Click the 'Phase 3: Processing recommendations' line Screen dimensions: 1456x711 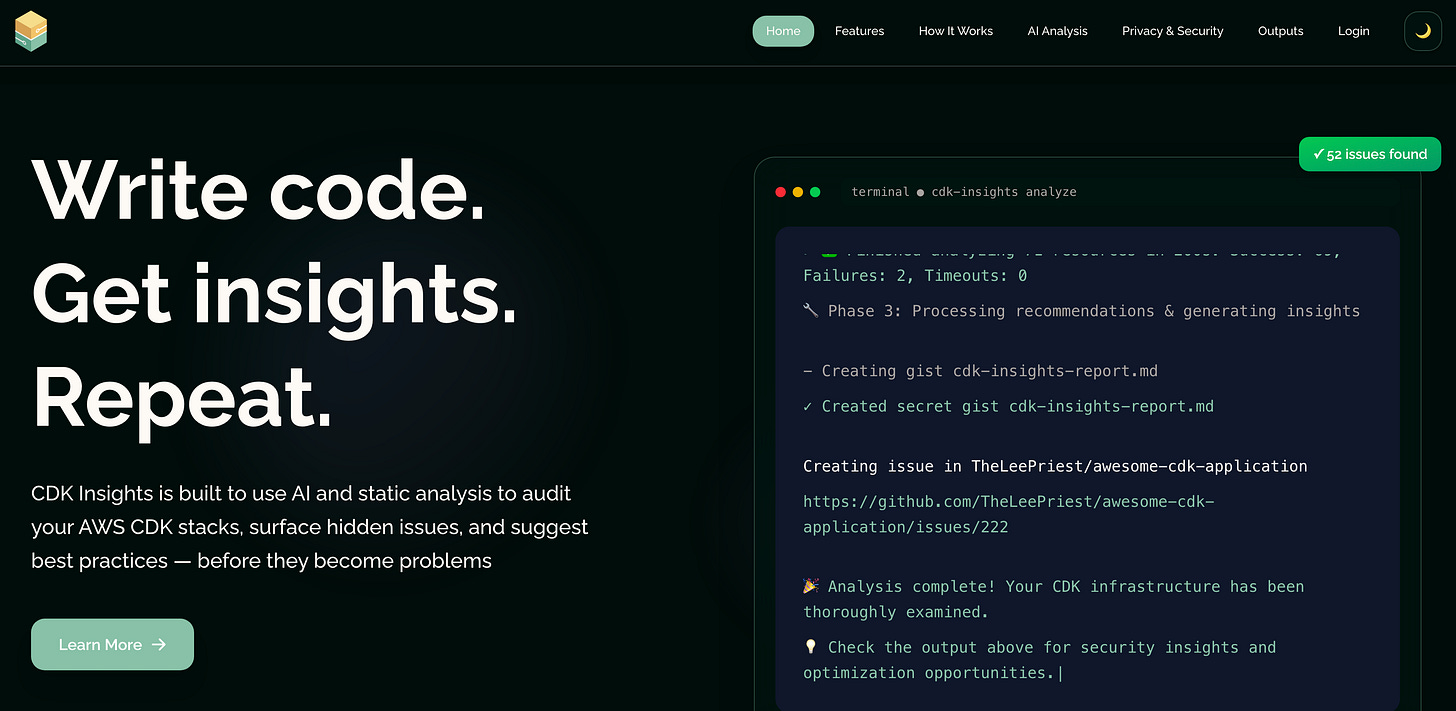coord(1082,311)
